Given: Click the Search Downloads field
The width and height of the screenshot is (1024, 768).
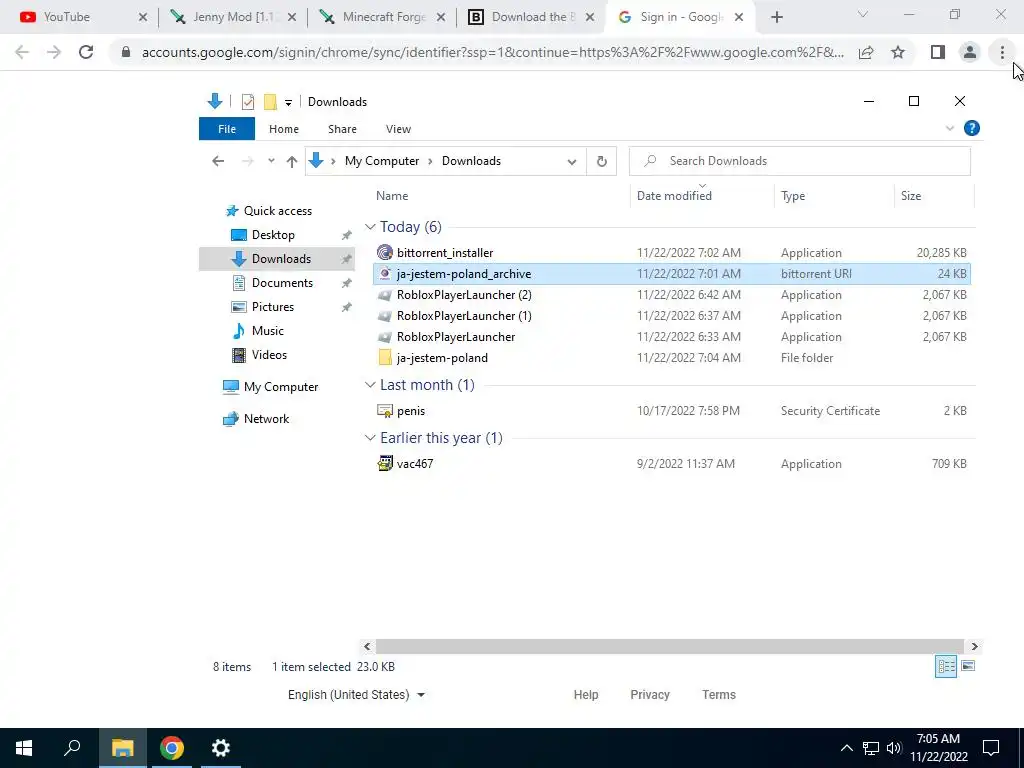Looking at the screenshot, I should tap(799, 161).
